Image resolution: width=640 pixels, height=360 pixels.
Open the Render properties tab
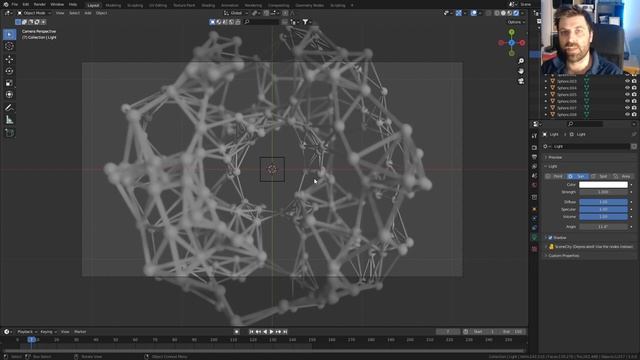click(534, 147)
